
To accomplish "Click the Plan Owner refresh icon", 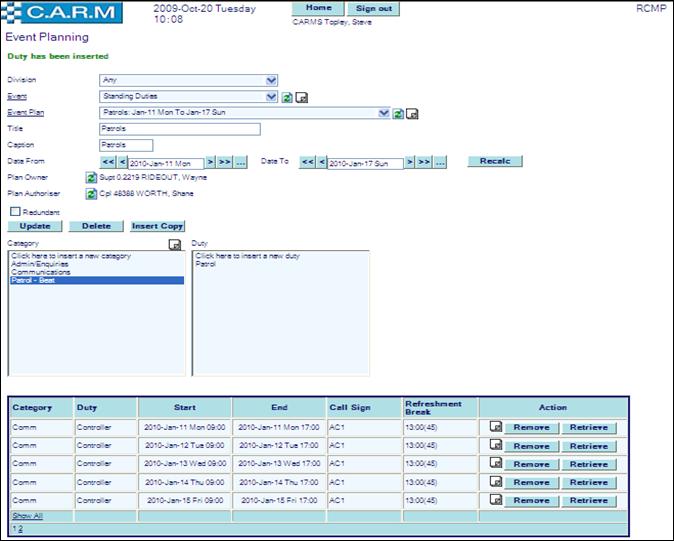I will pyautogui.click(x=92, y=178).
